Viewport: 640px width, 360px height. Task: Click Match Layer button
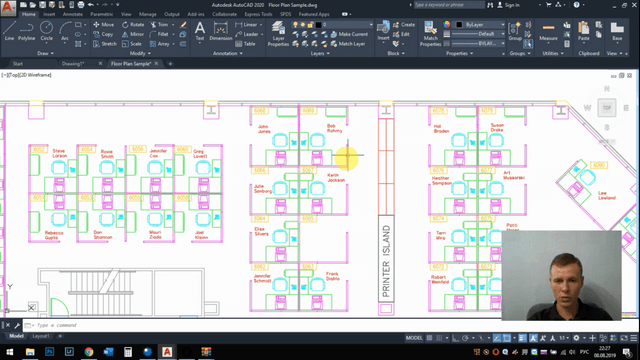tap(348, 44)
